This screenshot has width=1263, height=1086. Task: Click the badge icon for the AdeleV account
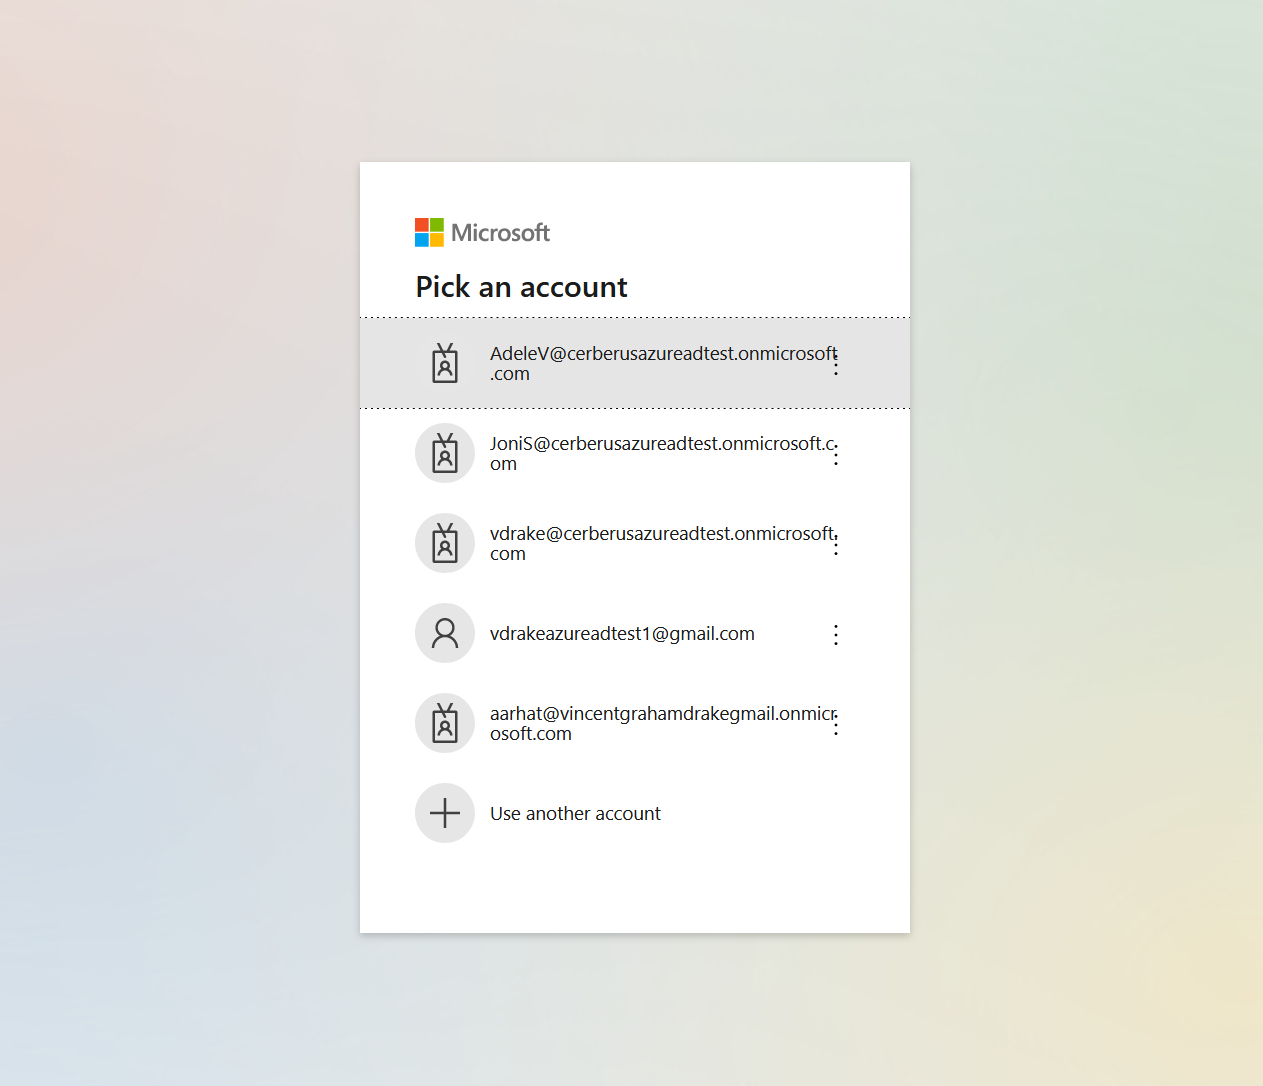(x=445, y=363)
